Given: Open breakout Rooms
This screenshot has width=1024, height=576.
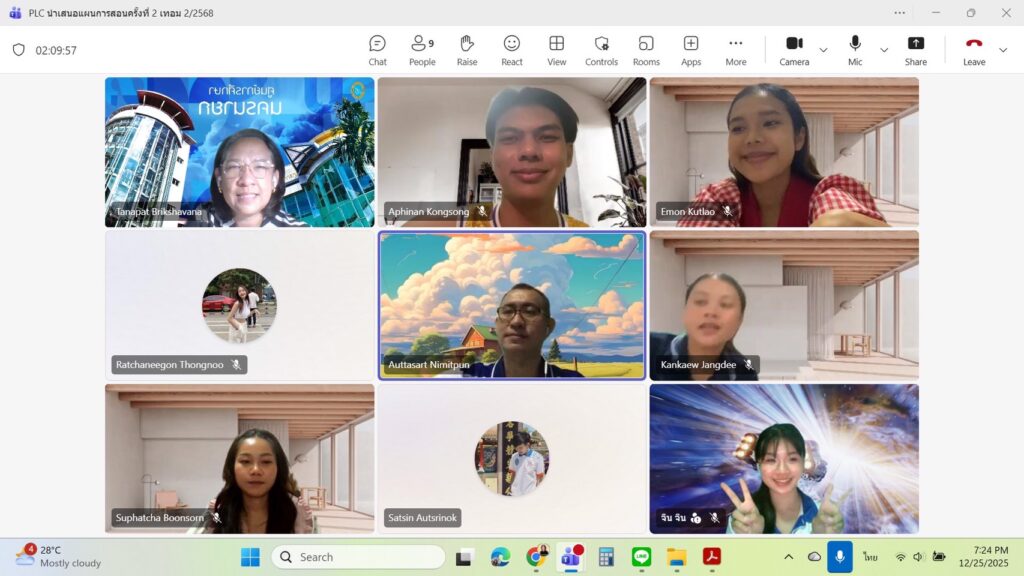Looking at the screenshot, I should [646, 49].
